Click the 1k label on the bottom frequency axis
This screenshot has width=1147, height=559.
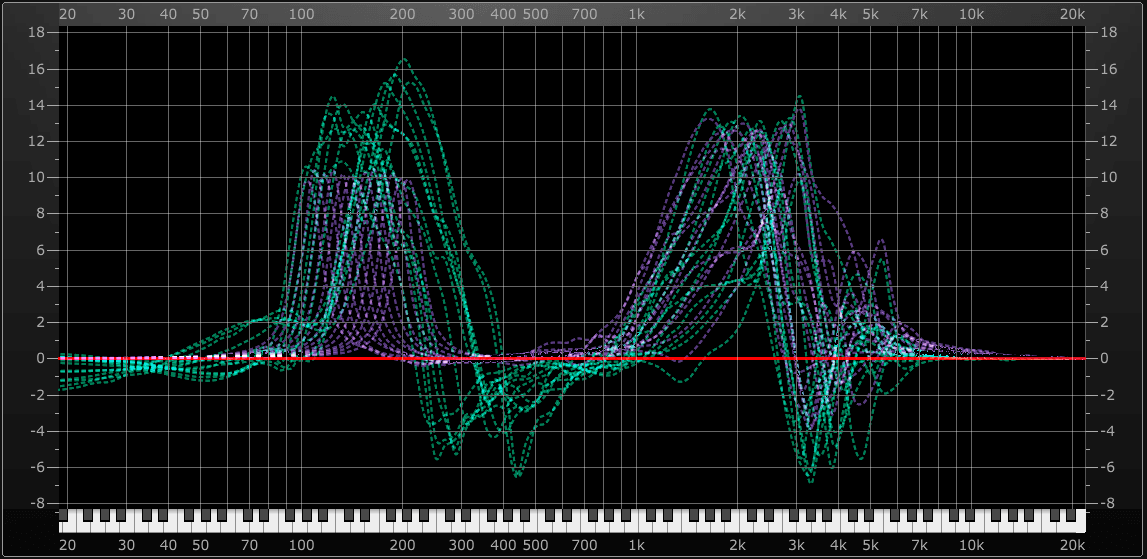coord(636,545)
